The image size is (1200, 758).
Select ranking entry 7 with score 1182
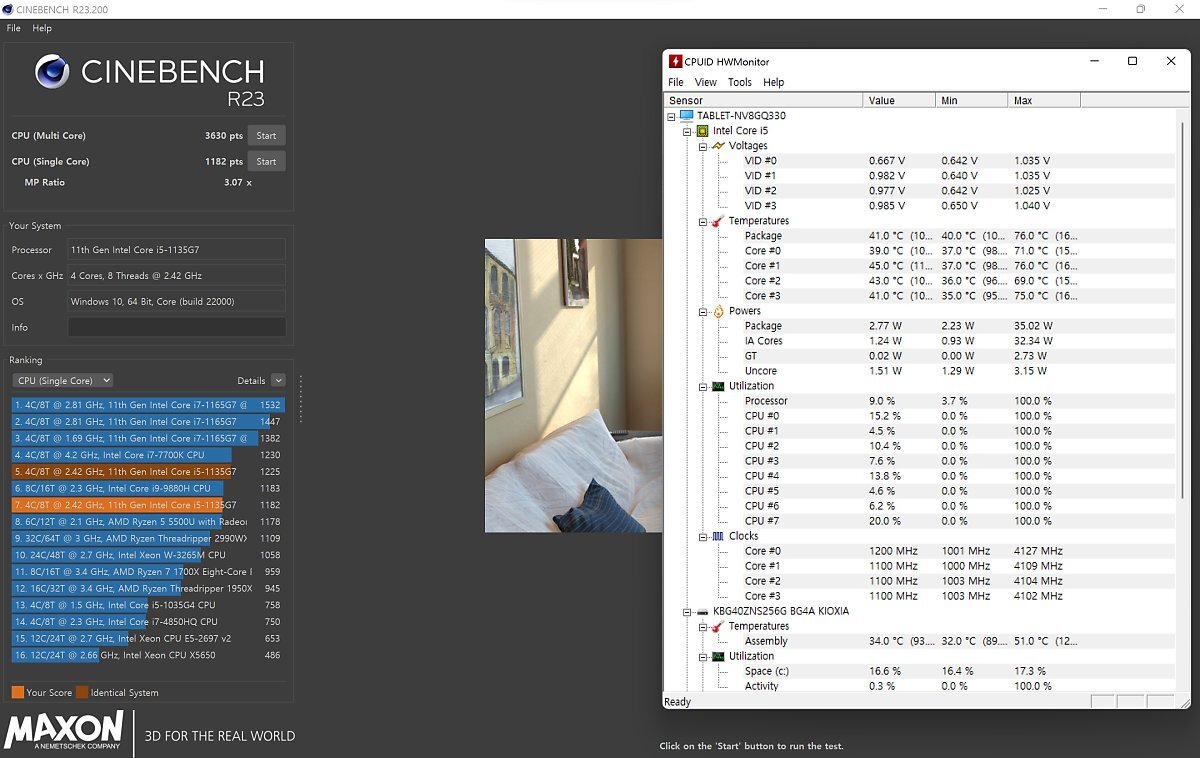tap(149, 505)
